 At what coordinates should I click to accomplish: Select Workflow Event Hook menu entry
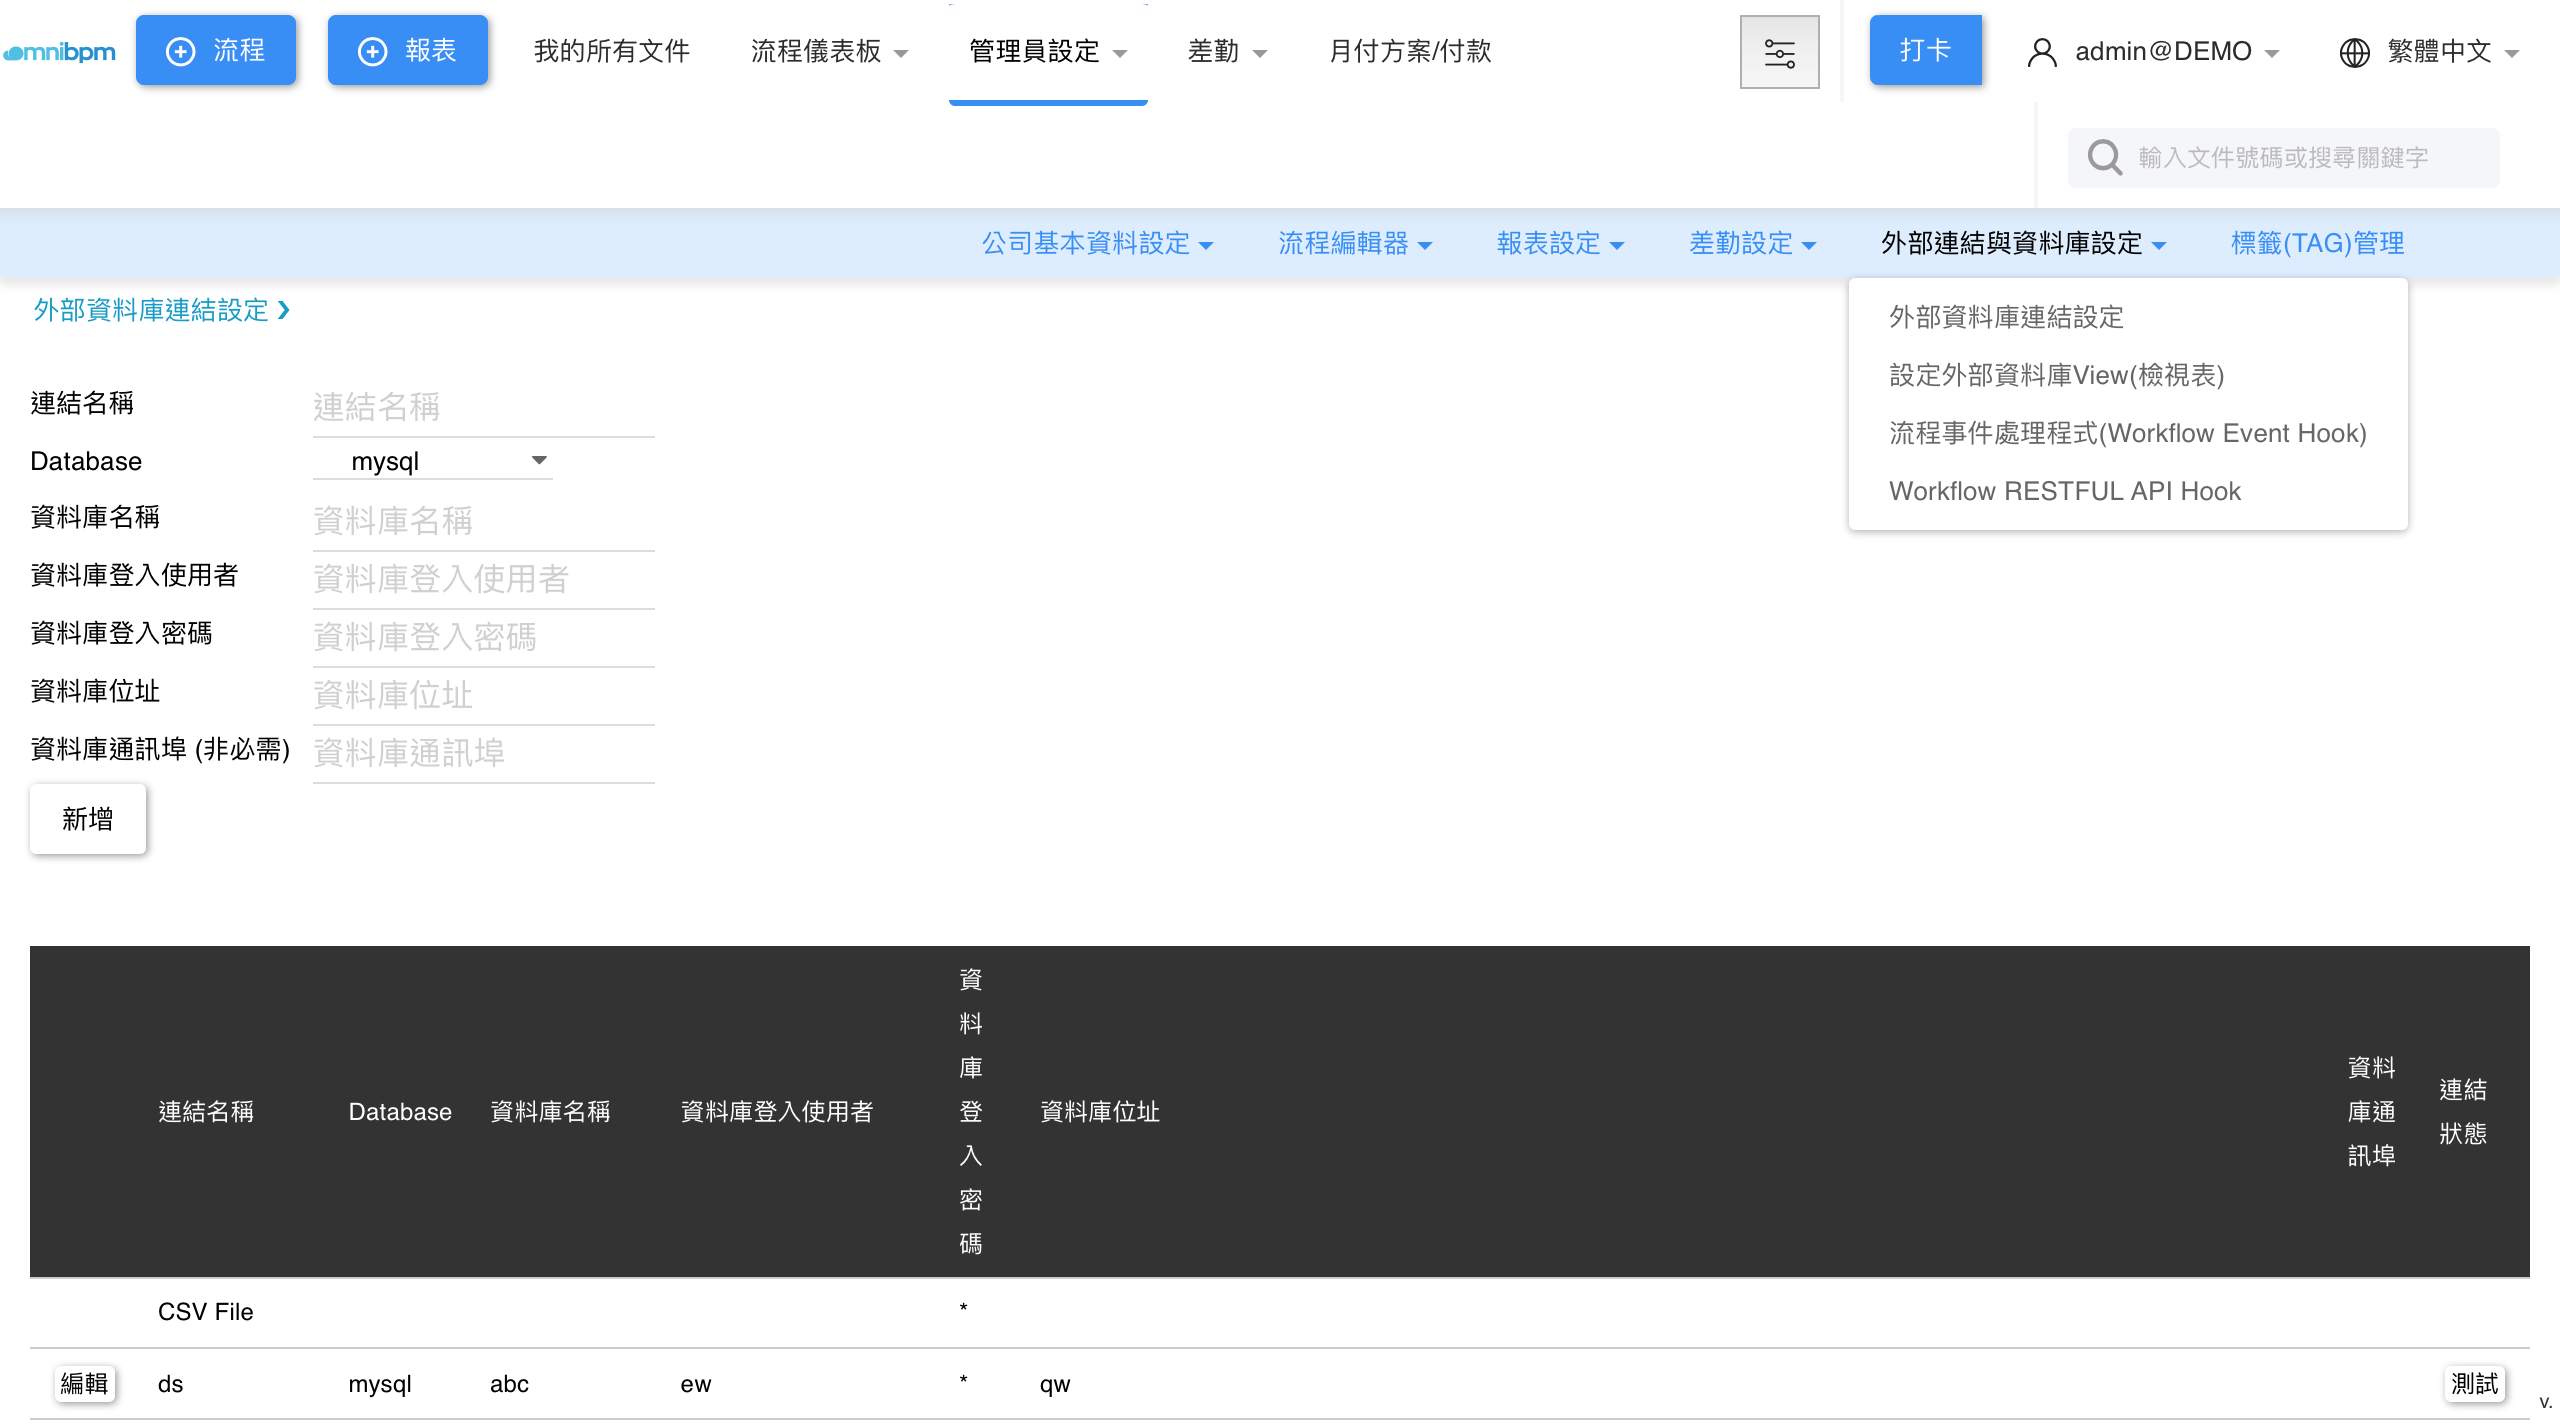coord(2128,433)
